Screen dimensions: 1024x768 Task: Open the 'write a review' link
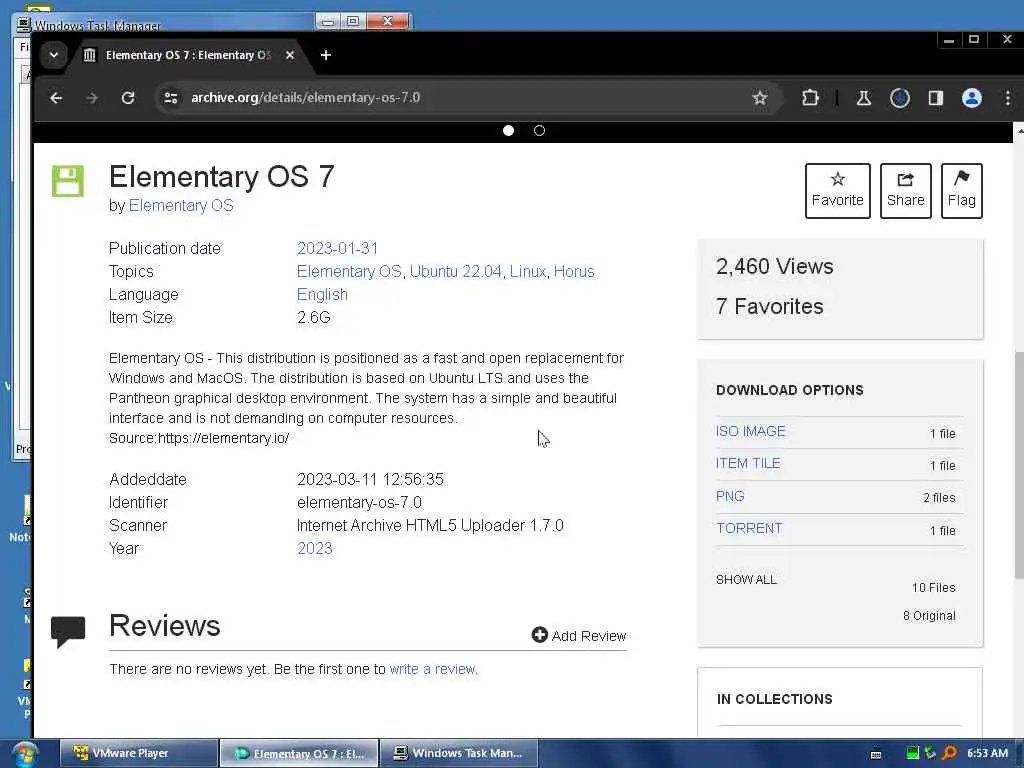[432, 669]
